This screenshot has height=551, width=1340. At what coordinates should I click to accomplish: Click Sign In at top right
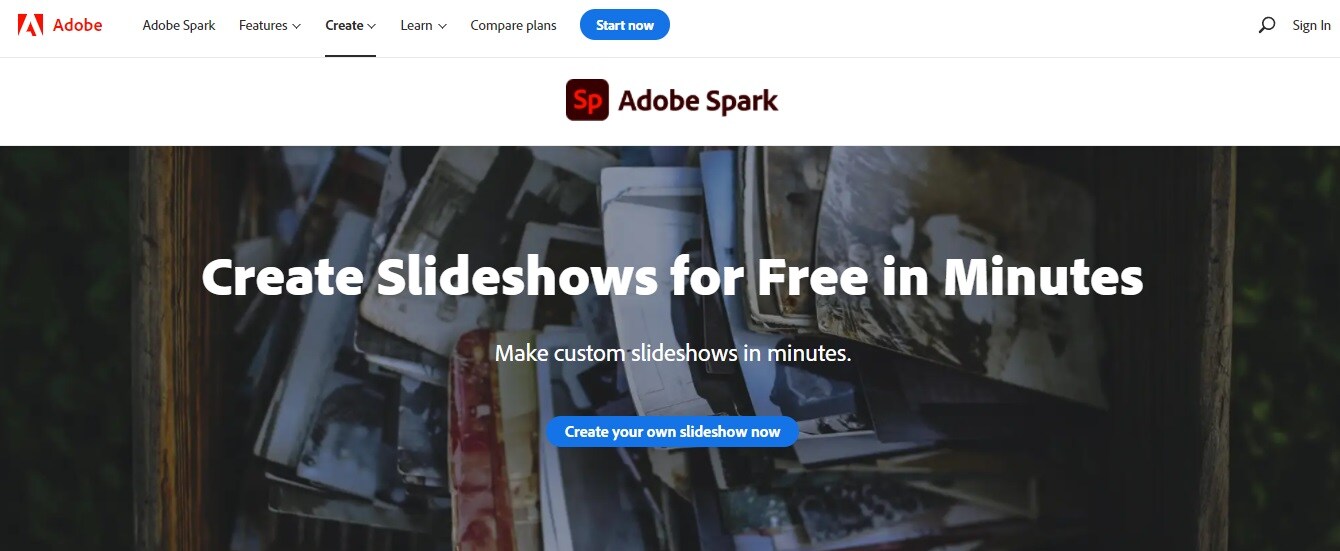(x=1311, y=25)
